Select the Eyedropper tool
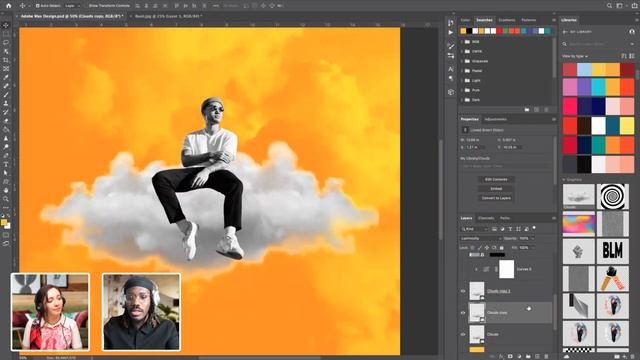 (x=6, y=77)
